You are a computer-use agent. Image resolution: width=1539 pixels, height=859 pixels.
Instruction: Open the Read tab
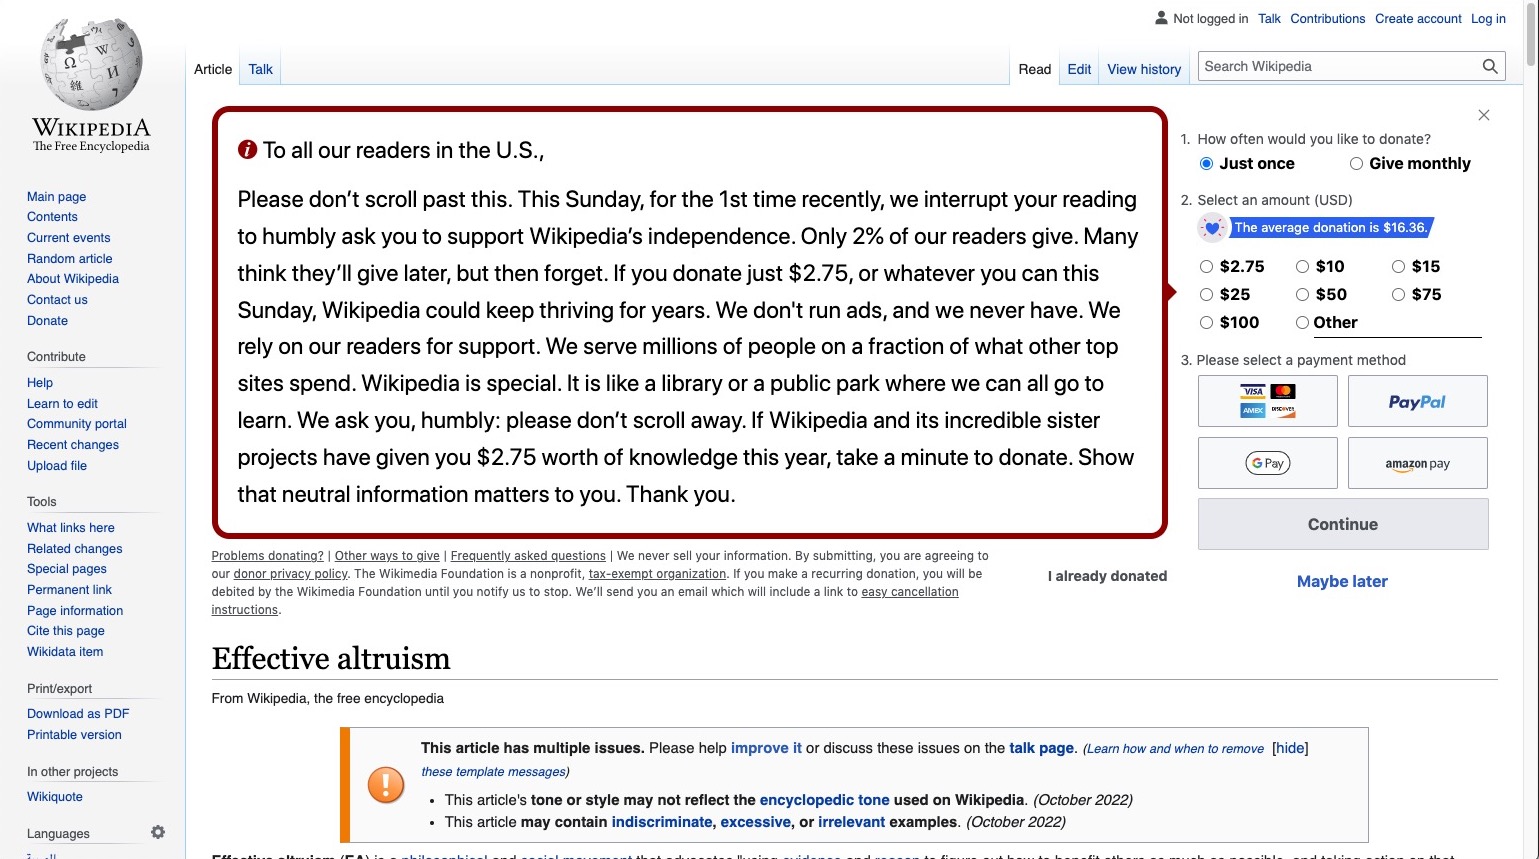pyautogui.click(x=1035, y=69)
